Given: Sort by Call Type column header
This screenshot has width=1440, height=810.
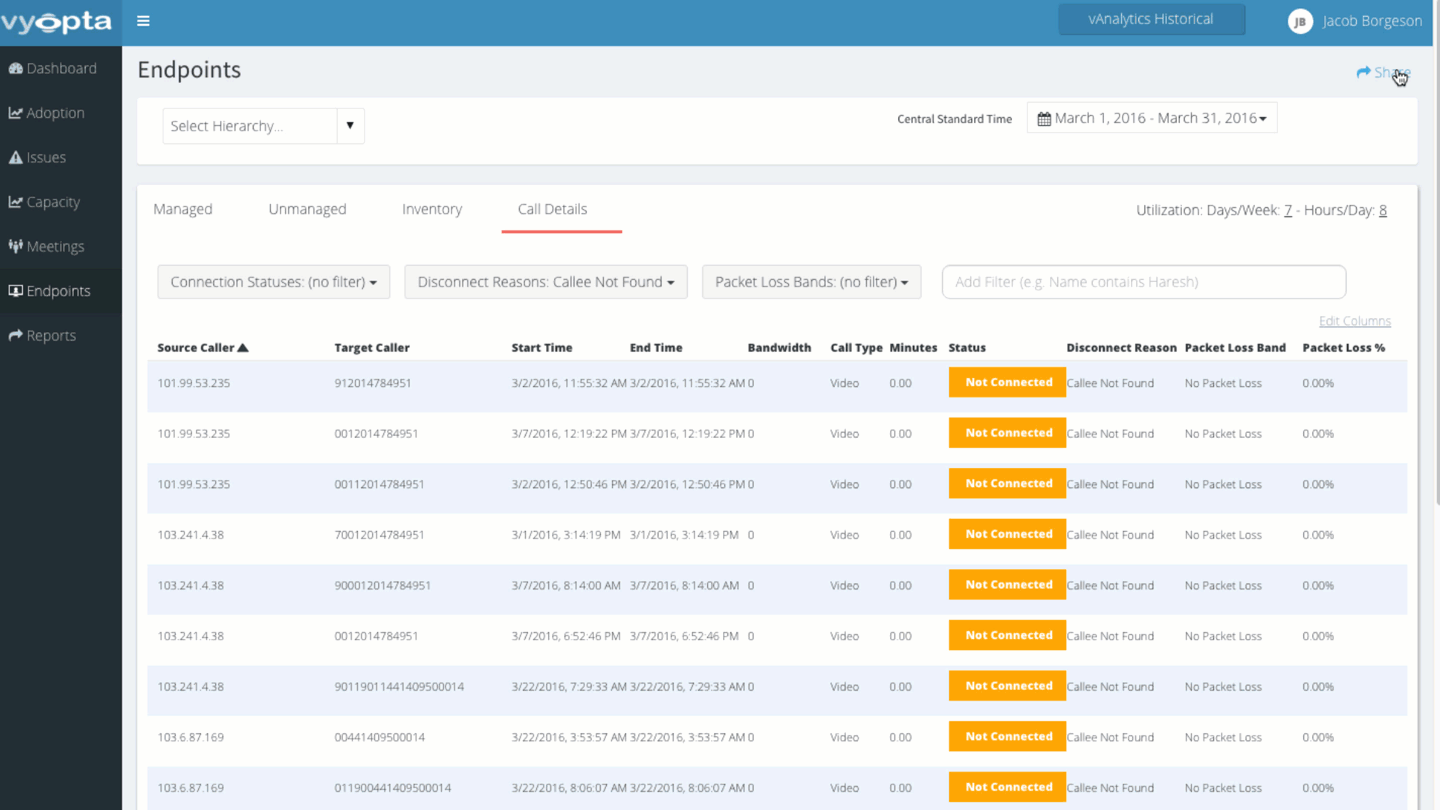Looking at the screenshot, I should (x=856, y=348).
